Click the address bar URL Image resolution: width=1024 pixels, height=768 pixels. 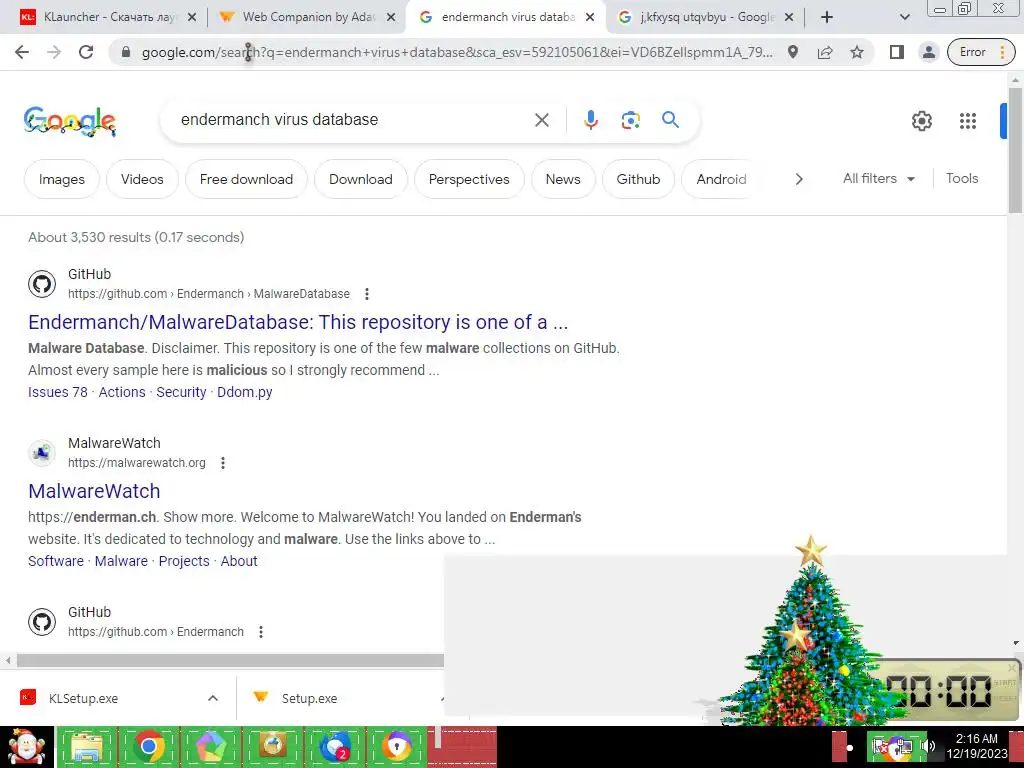click(x=457, y=52)
